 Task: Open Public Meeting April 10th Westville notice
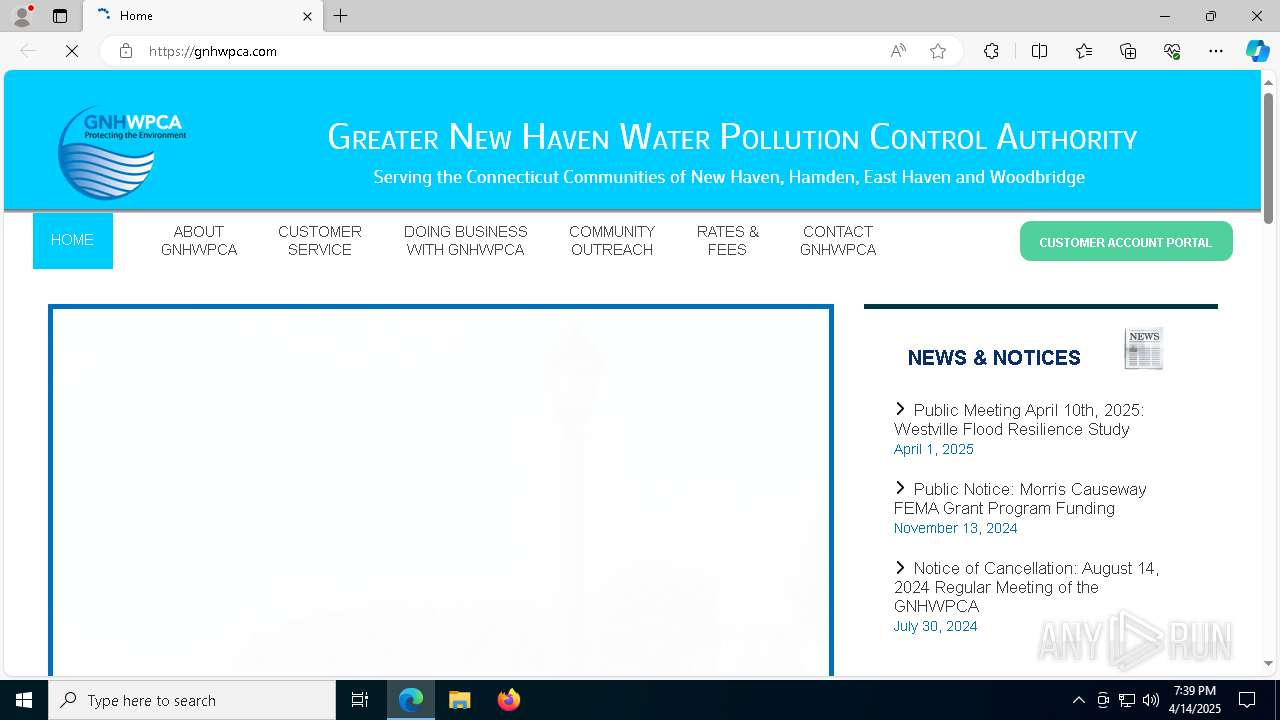pos(1019,419)
